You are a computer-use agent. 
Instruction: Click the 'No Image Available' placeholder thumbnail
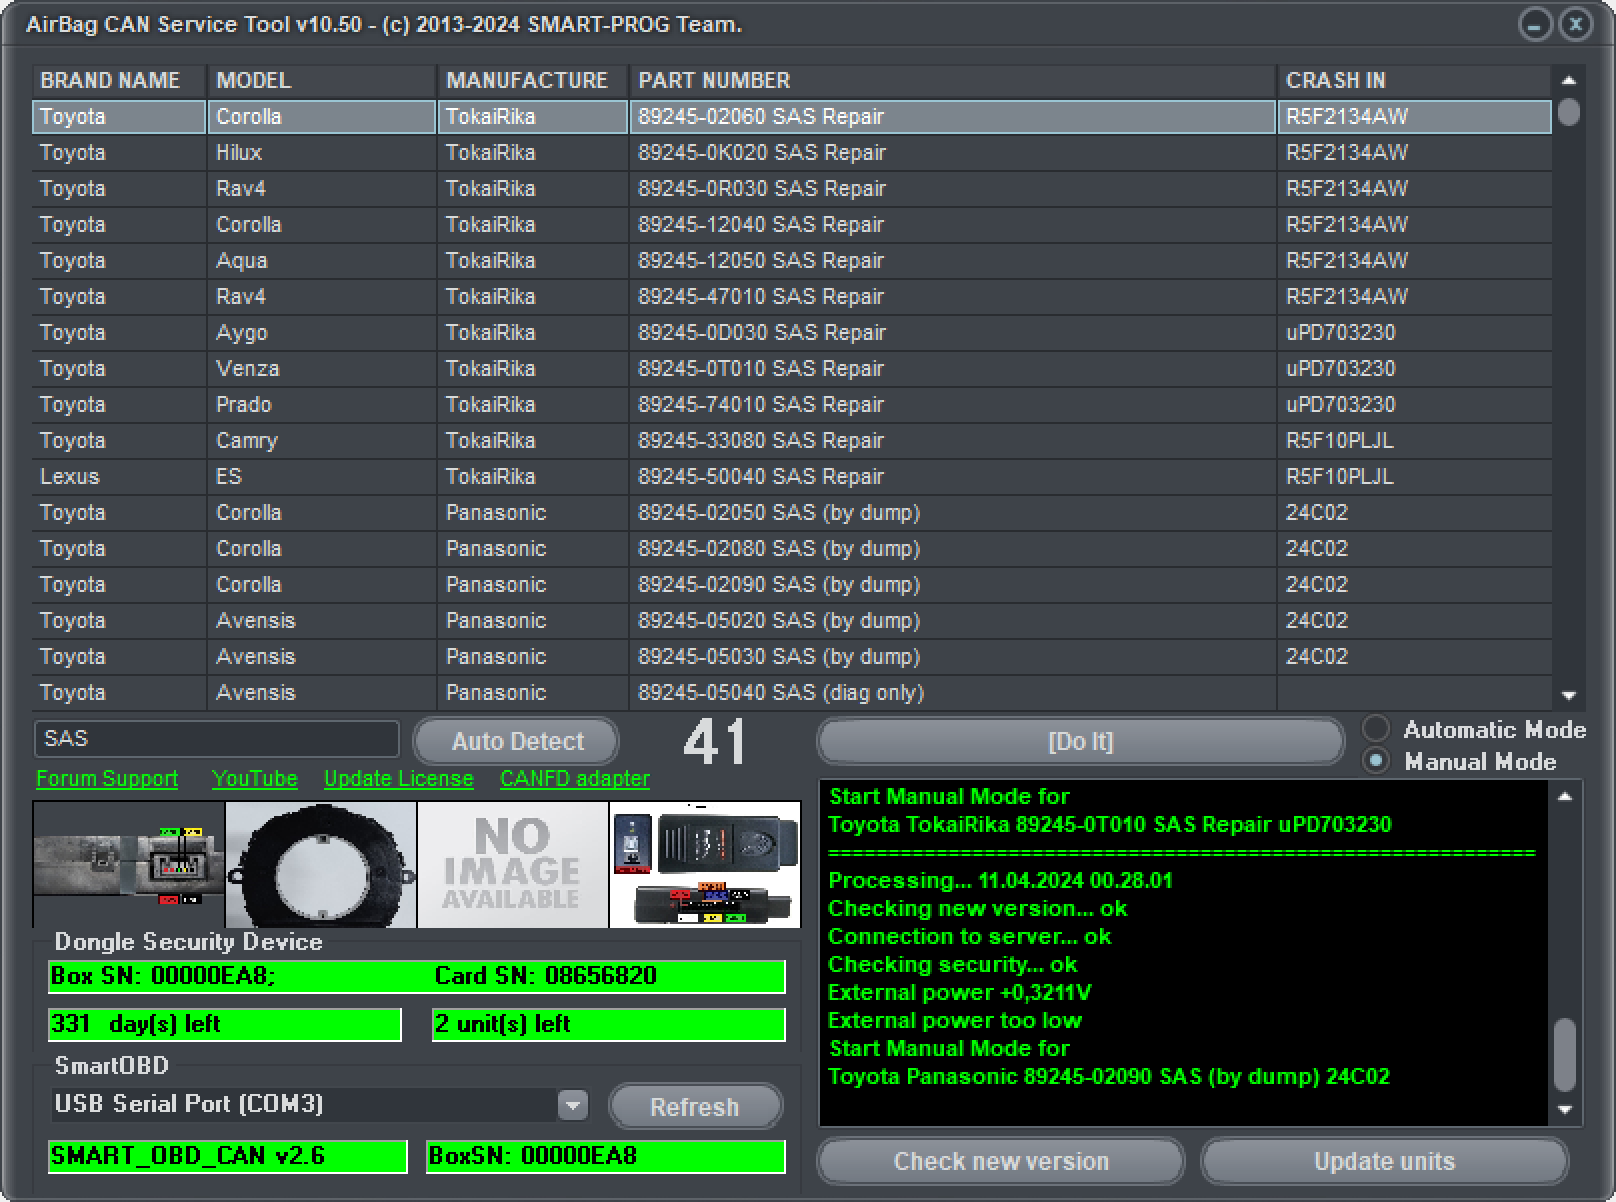513,864
